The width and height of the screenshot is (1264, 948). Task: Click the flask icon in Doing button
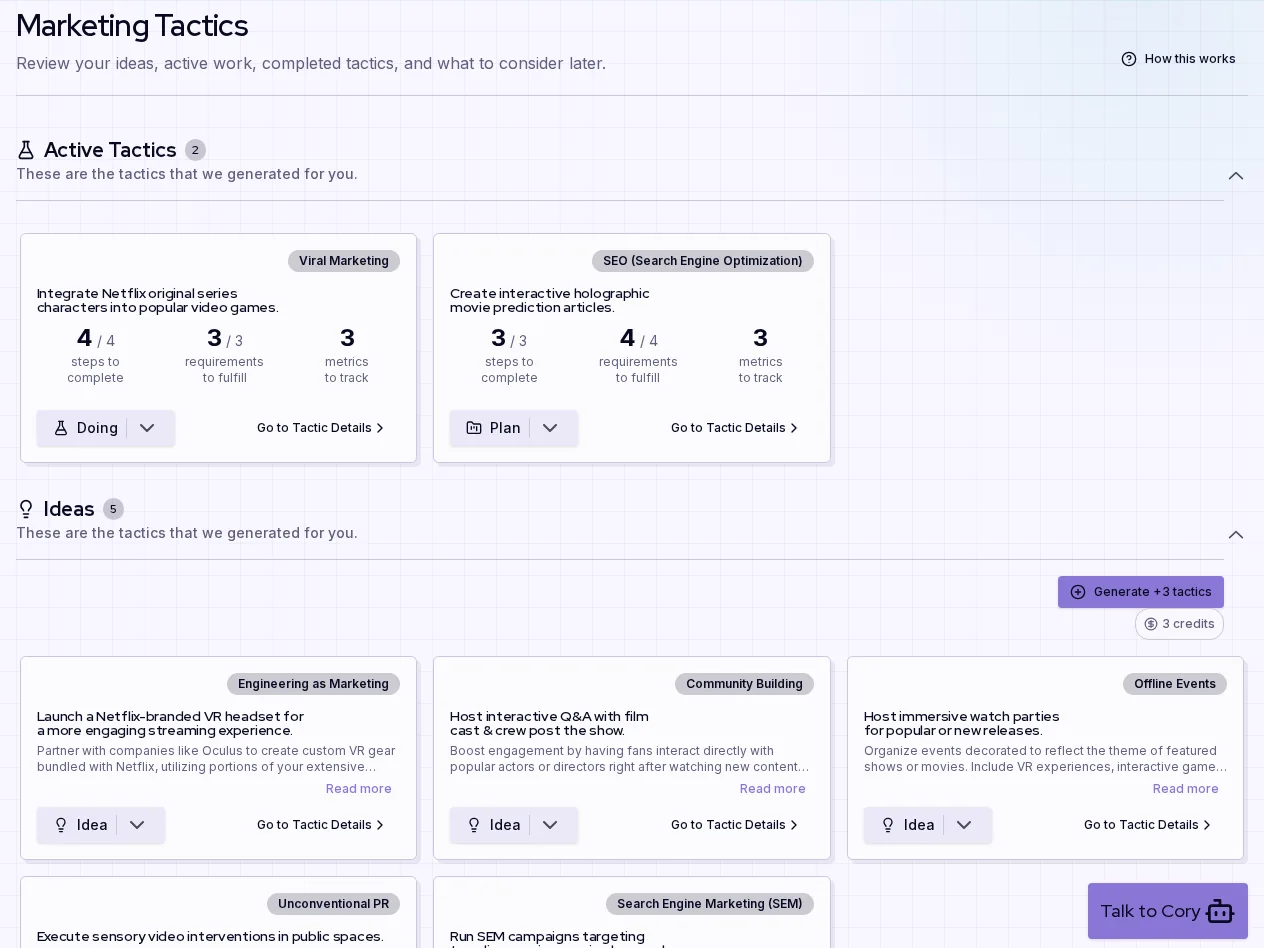(61, 428)
